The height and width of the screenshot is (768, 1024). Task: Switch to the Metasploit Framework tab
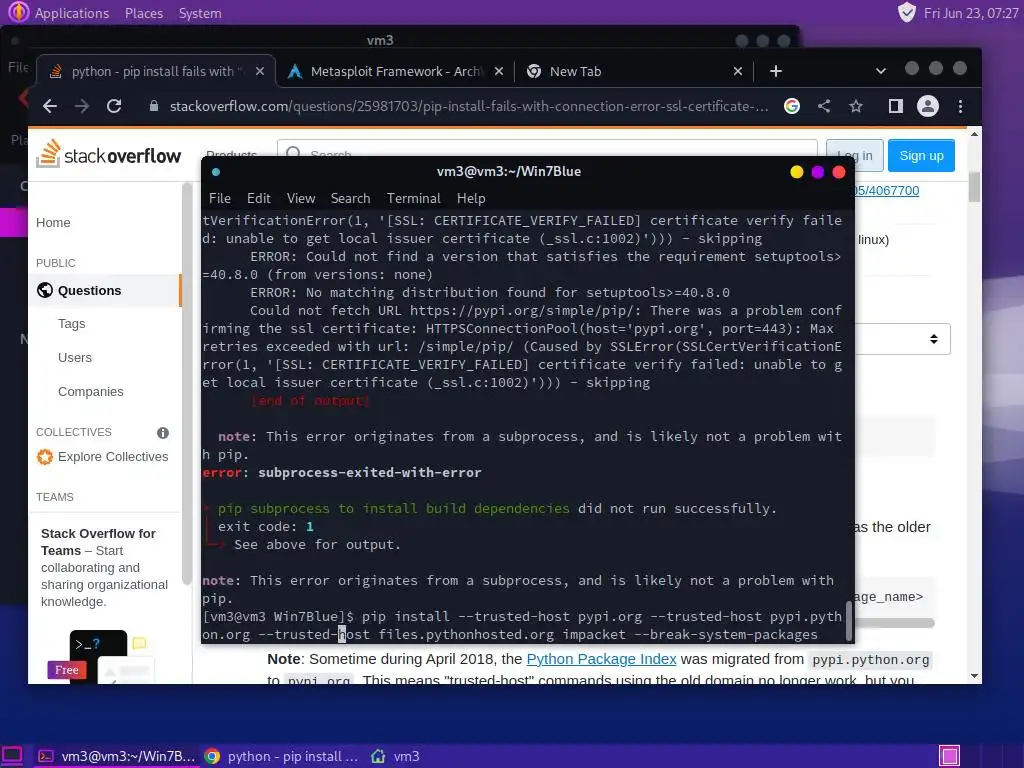tap(396, 71)
